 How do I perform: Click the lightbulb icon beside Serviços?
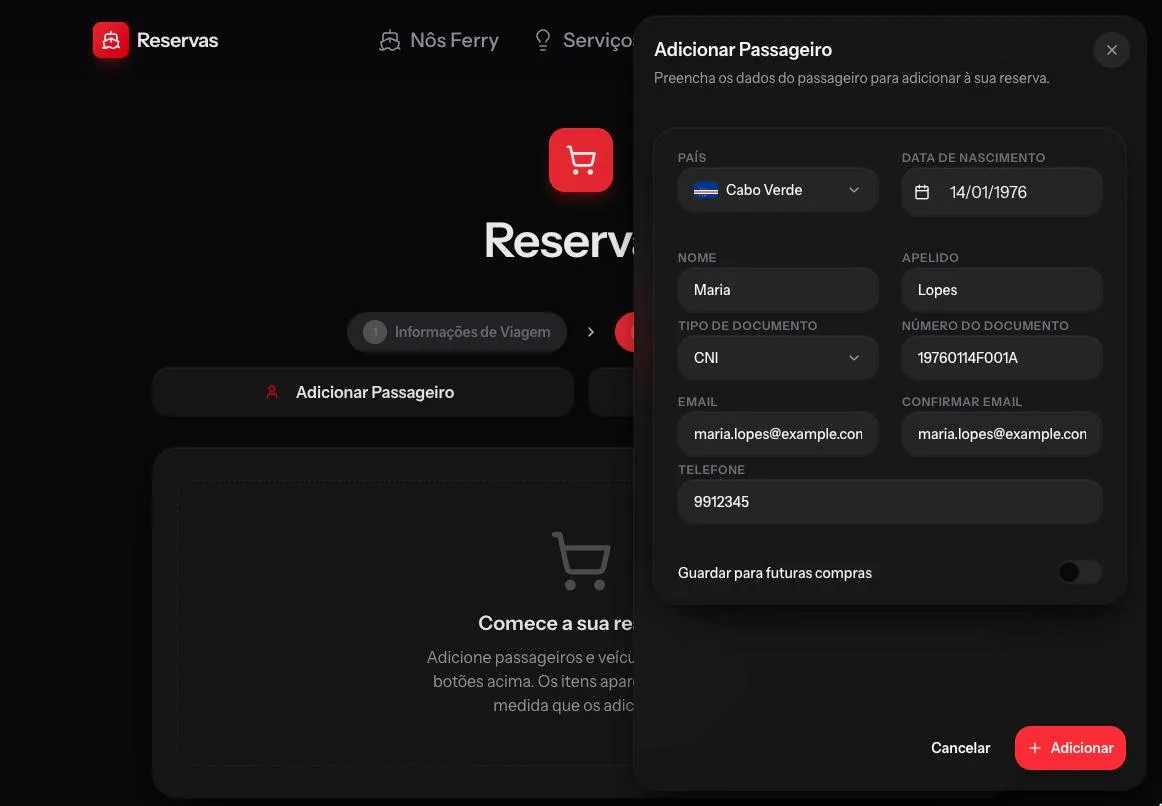[542, 40]
